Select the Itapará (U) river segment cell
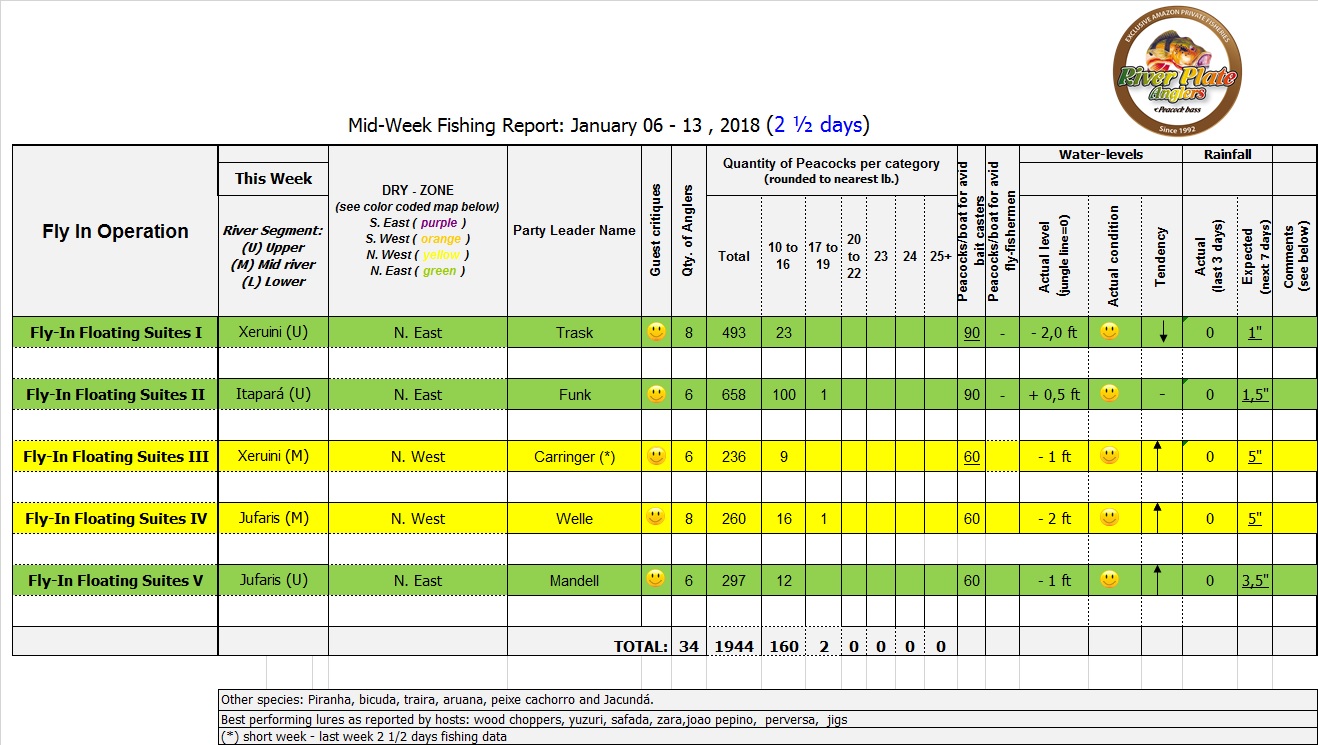The image size is (1318, 745). point(273,395)
